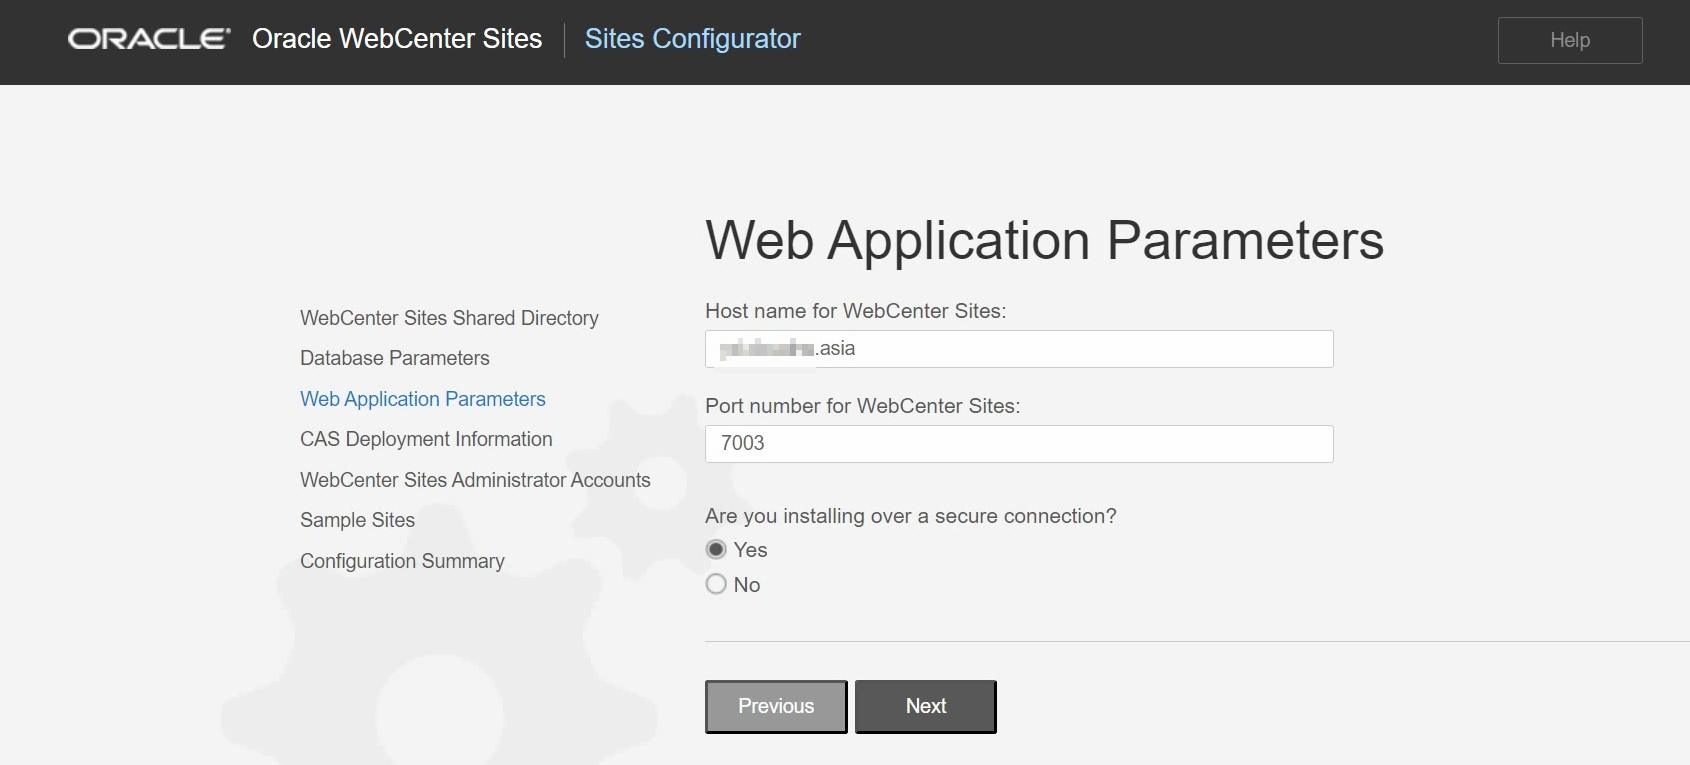Screen dimensions: 1690x765
Task: Open the Database Parameters step
Action: (395, 358)
